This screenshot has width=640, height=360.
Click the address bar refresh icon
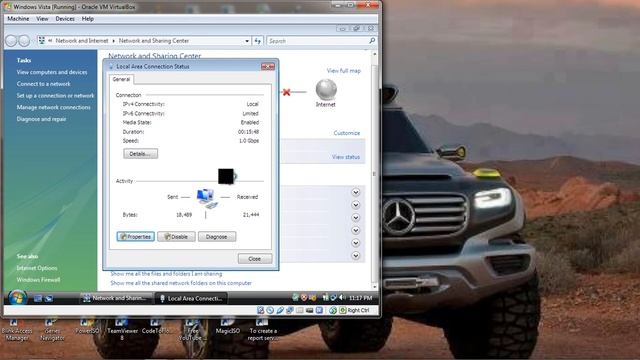tap(258, 41)
